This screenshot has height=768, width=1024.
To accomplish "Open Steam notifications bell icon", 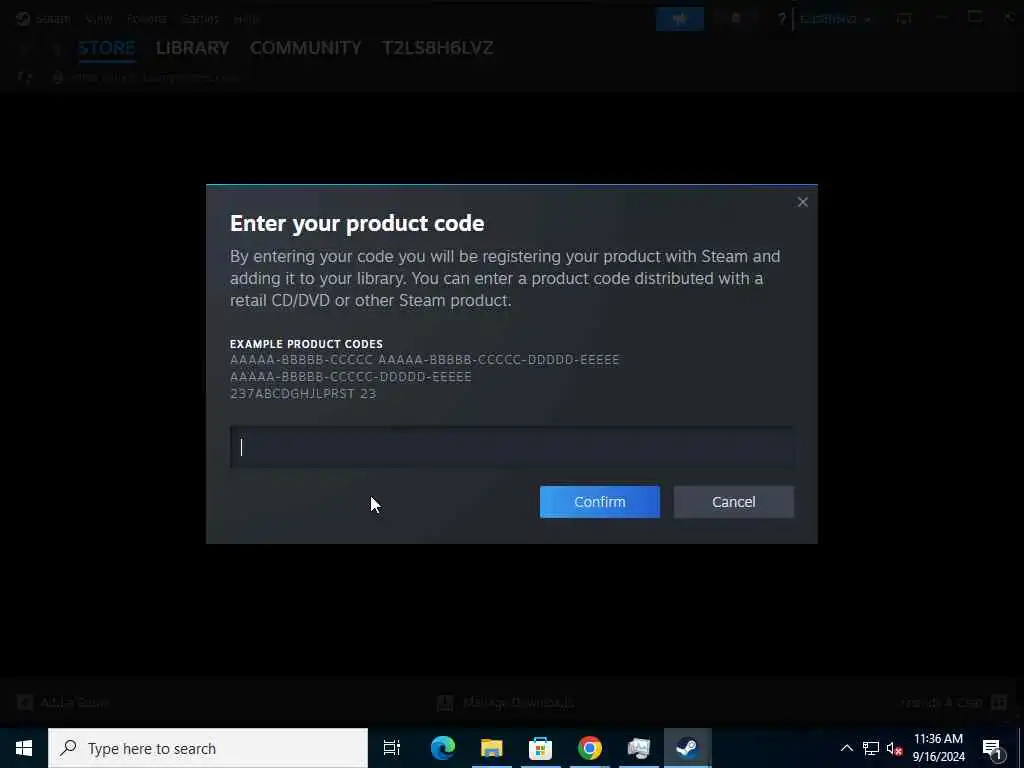I will click(735, 19).
